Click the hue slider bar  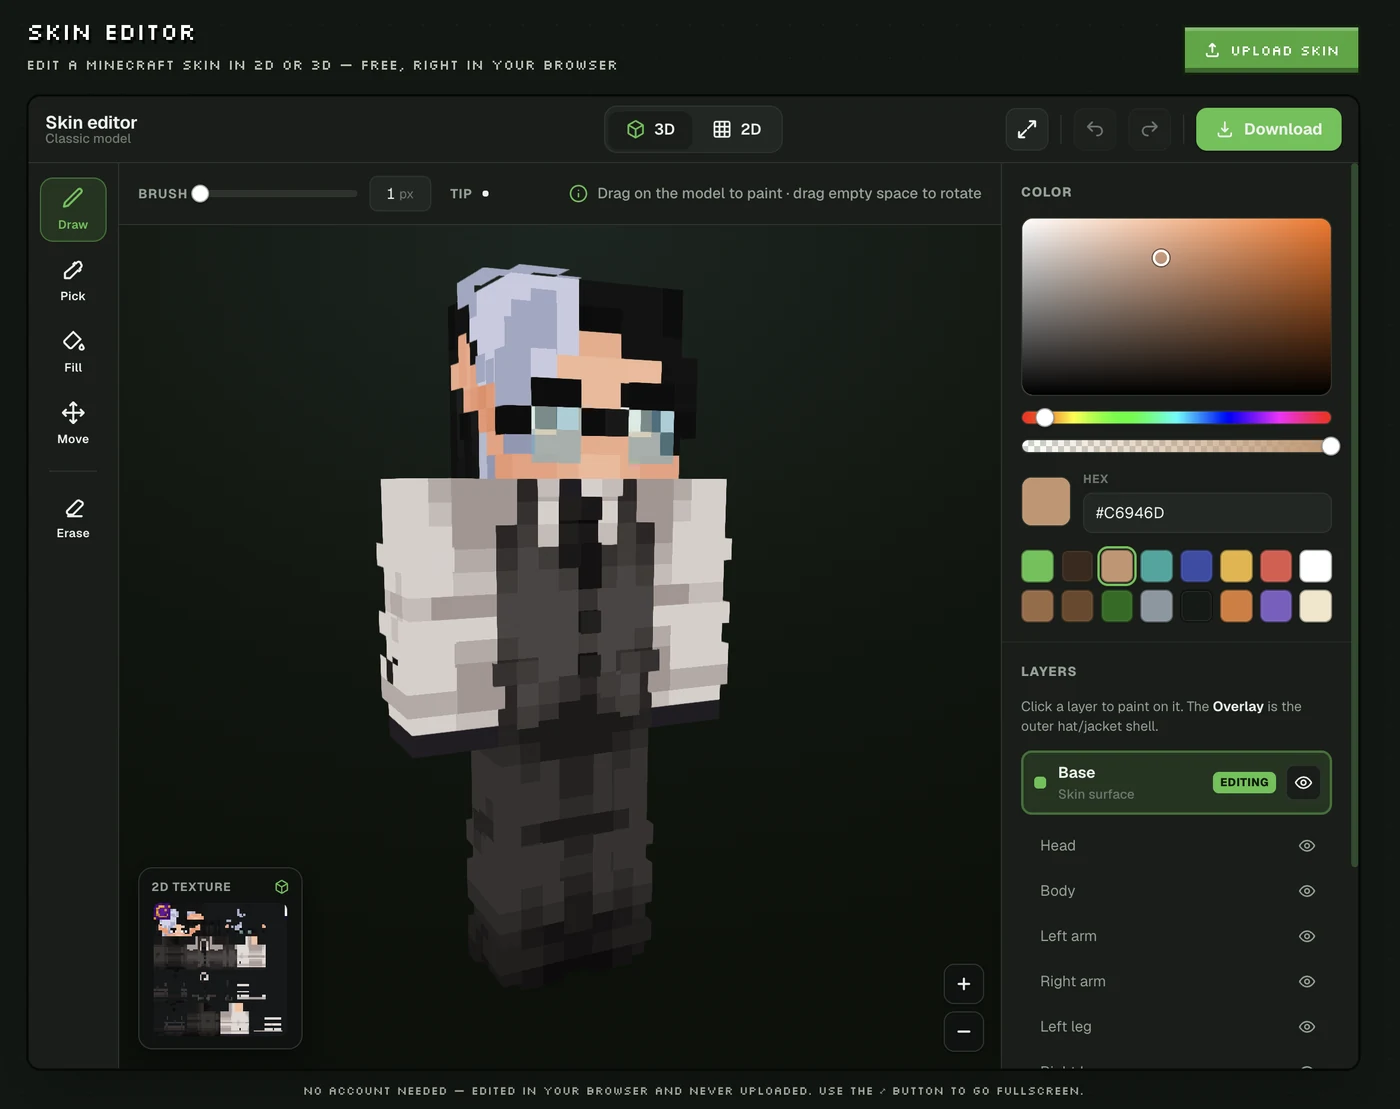point(1176,418)
